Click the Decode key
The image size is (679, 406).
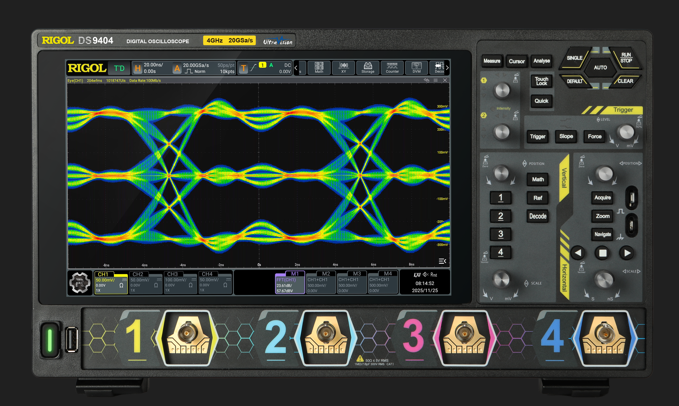tap(538, 216)
